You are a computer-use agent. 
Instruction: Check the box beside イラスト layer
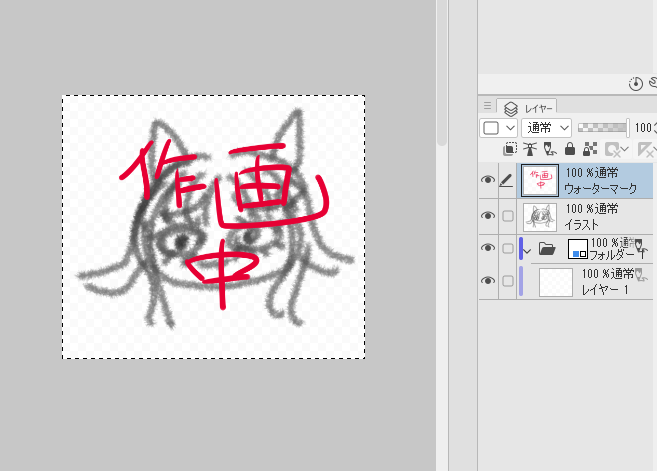pyautogui.click(x=508, y=216)
